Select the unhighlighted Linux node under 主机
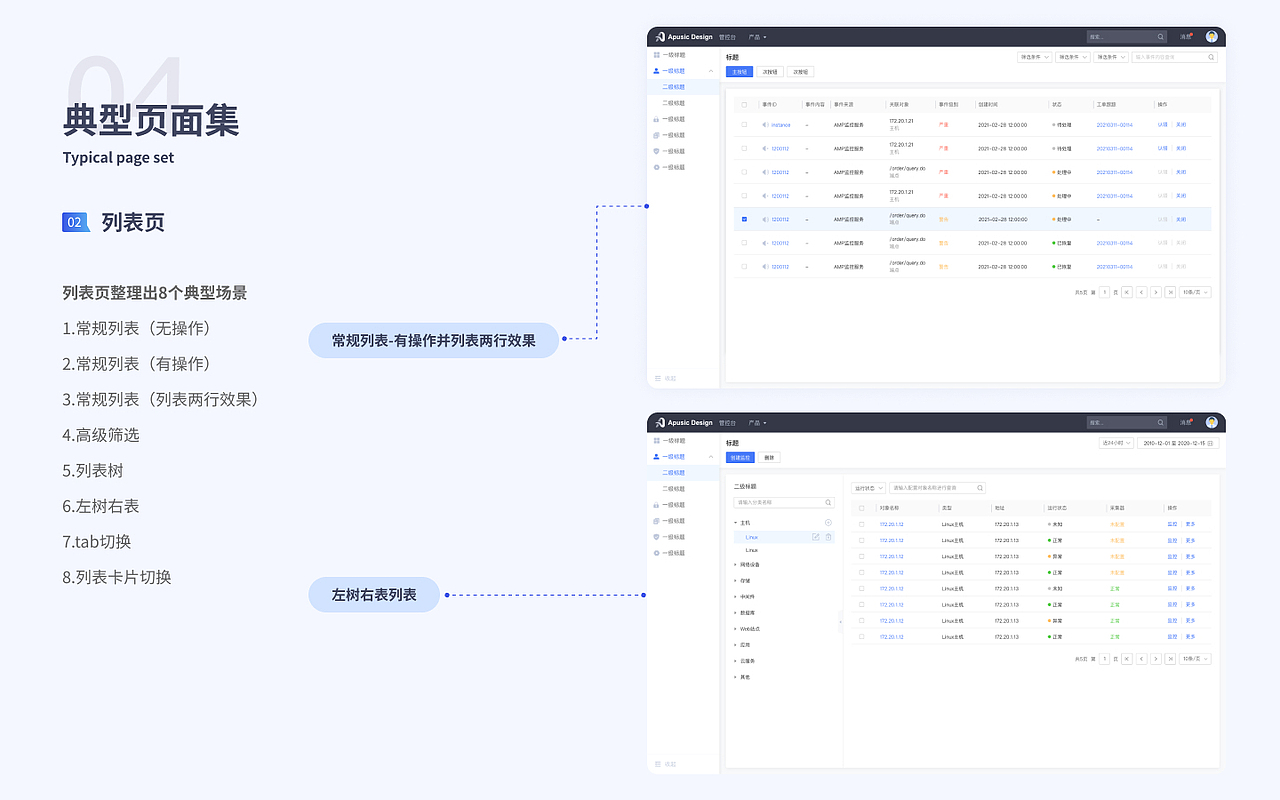The width and height of the screenshot is (1280, 800). click(752, 550)
